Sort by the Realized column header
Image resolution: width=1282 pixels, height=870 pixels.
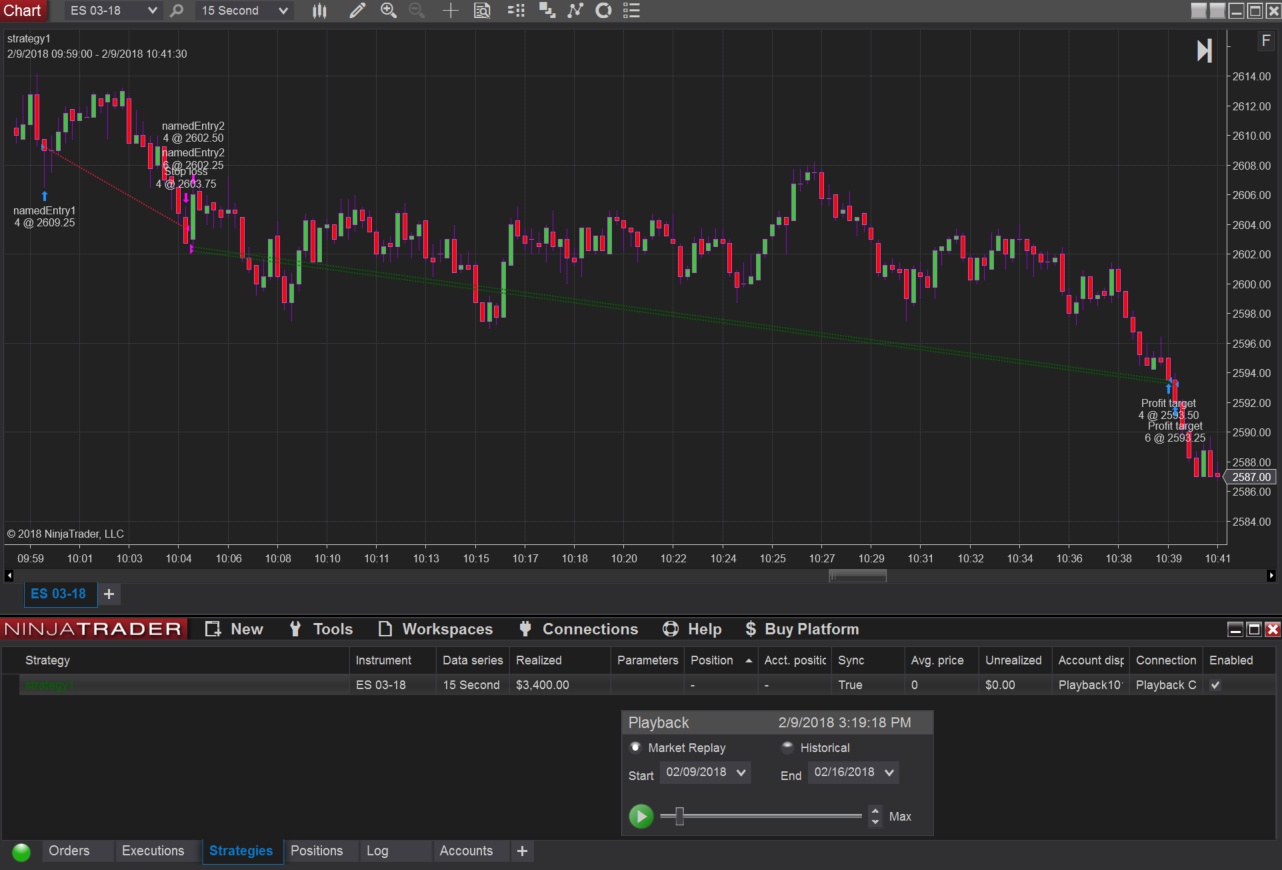coord(560,660)
